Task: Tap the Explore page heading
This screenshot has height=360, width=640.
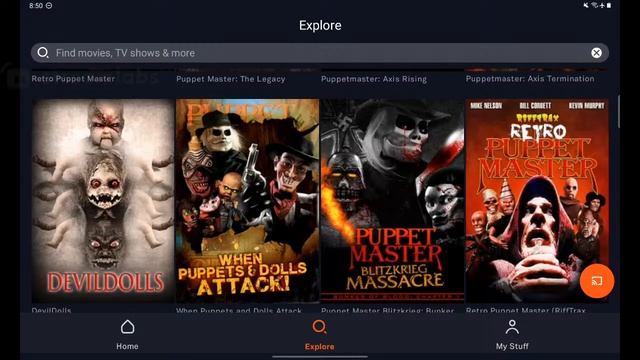Action: (320, 25)
